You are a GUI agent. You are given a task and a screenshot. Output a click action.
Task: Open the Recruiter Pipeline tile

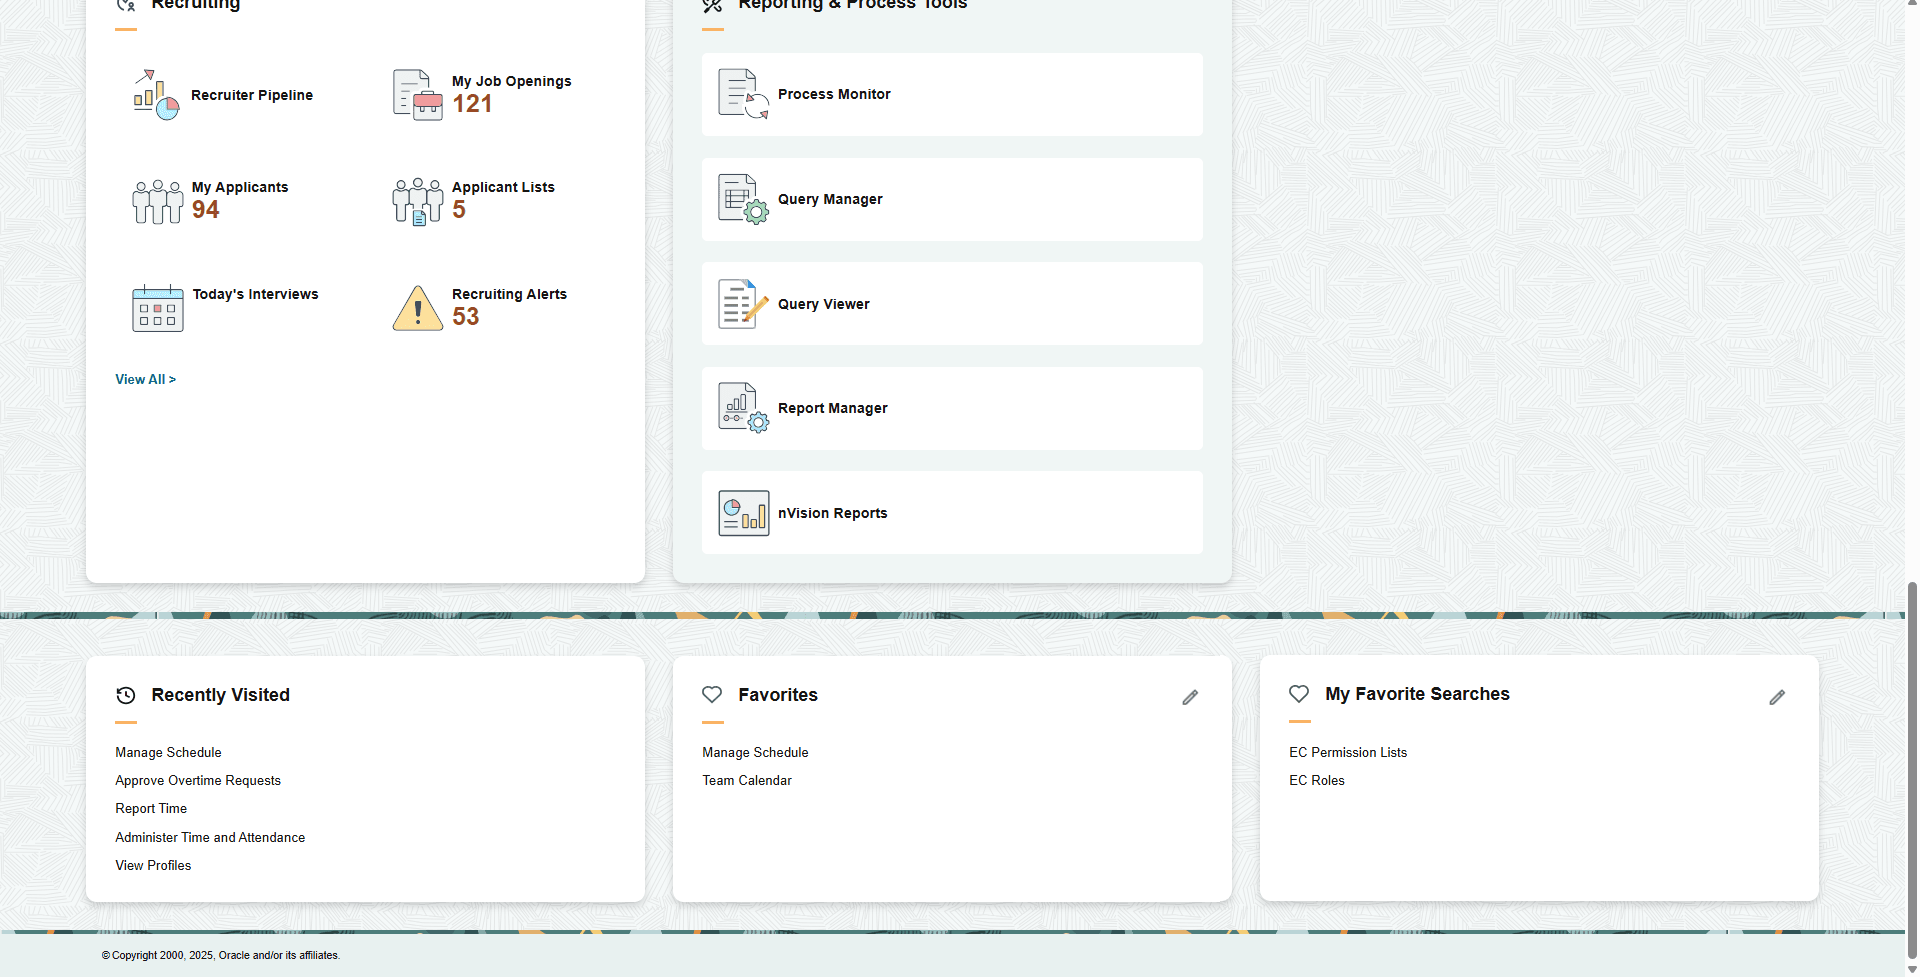click(156, 94)
